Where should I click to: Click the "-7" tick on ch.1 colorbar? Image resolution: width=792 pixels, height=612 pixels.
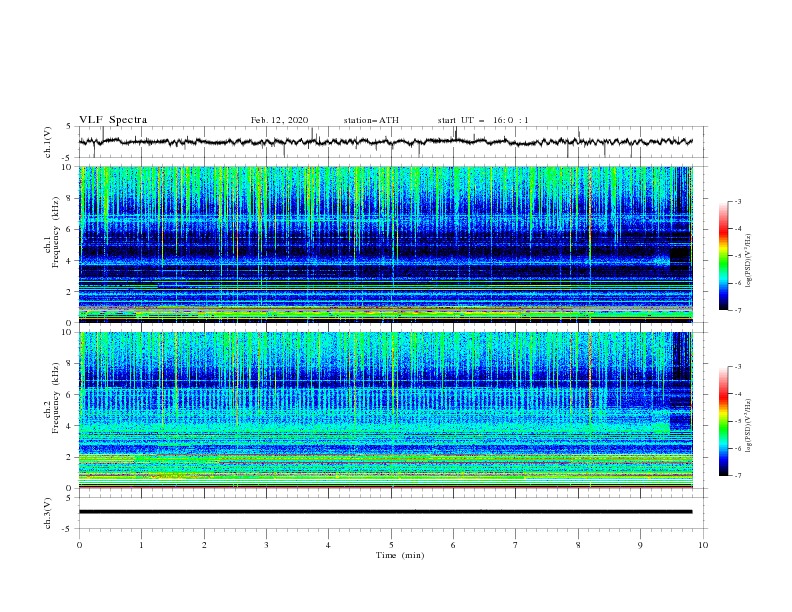[737, 311]
